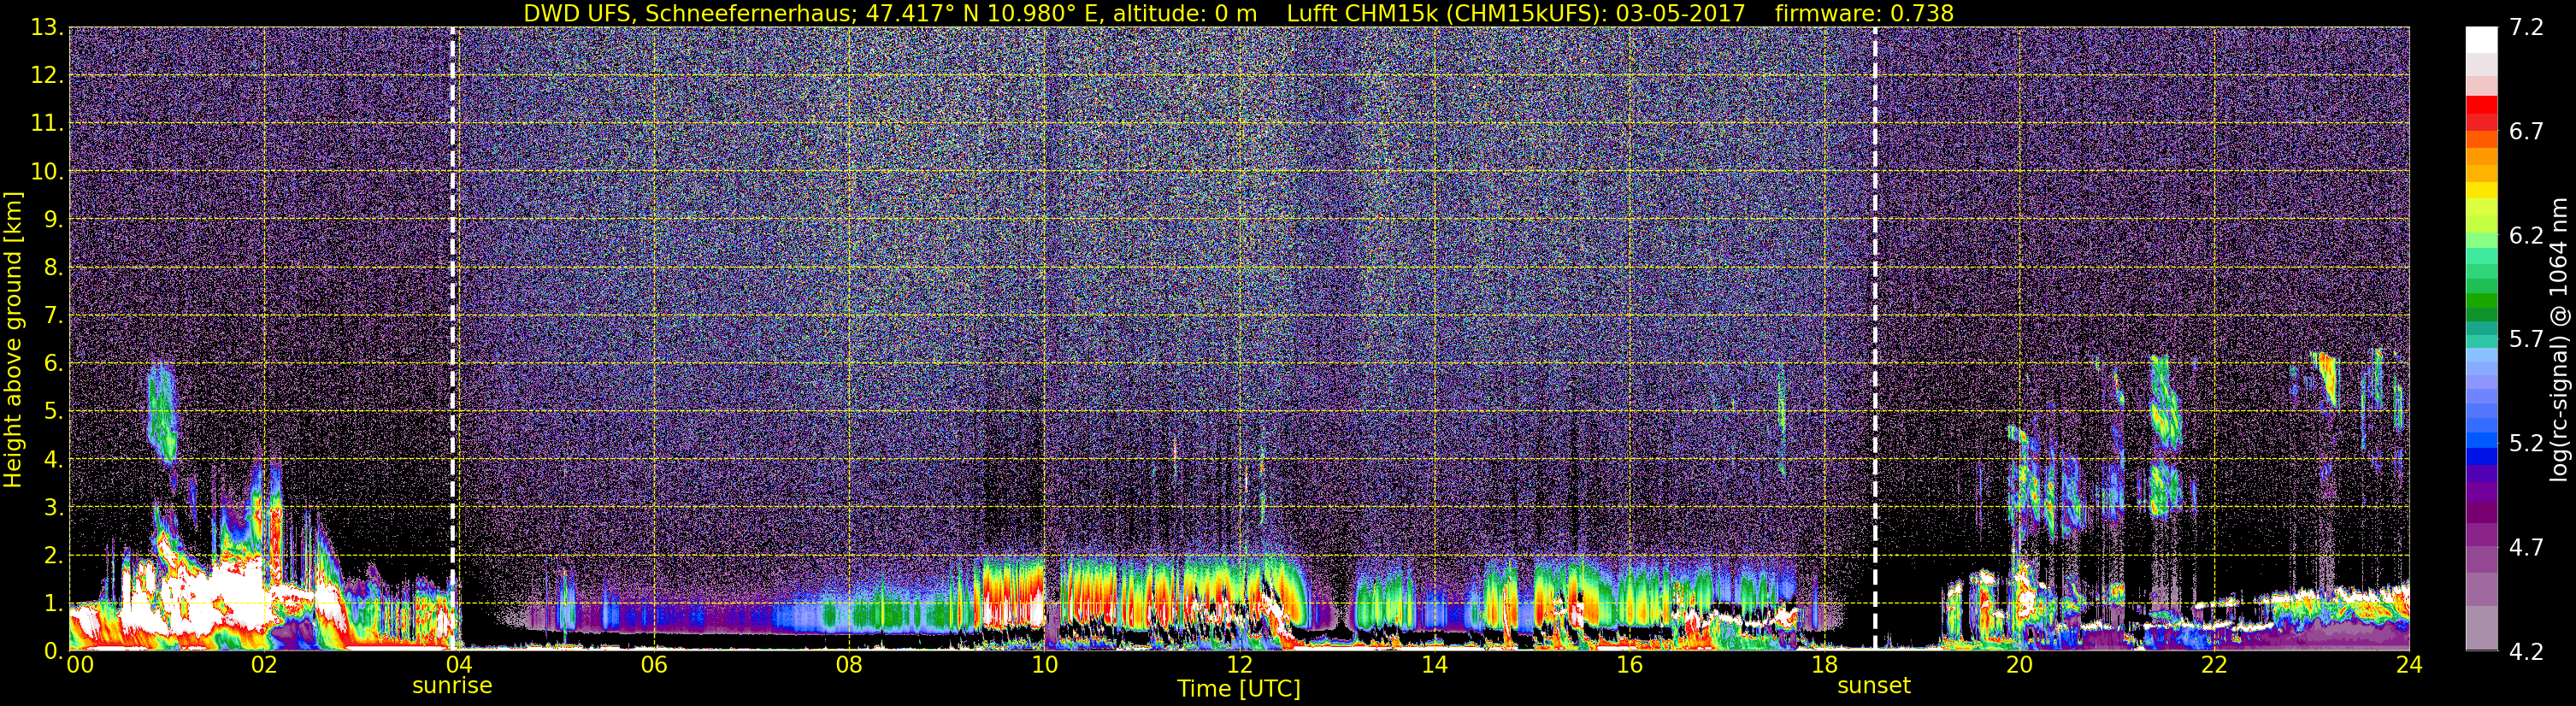Click the colorbar tick value 5.2

coord(2526,443)
